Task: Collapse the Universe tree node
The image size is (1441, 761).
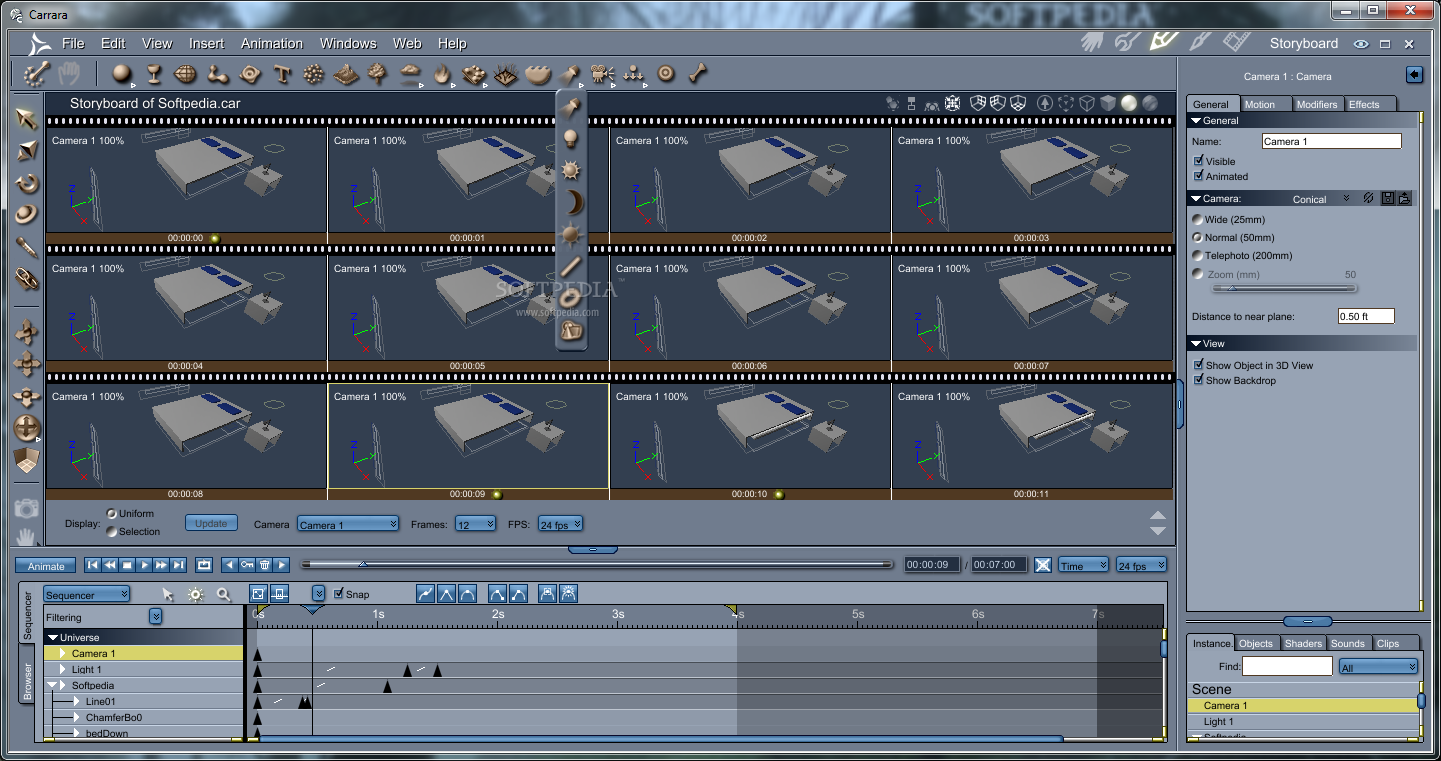Action: point(53,637)
